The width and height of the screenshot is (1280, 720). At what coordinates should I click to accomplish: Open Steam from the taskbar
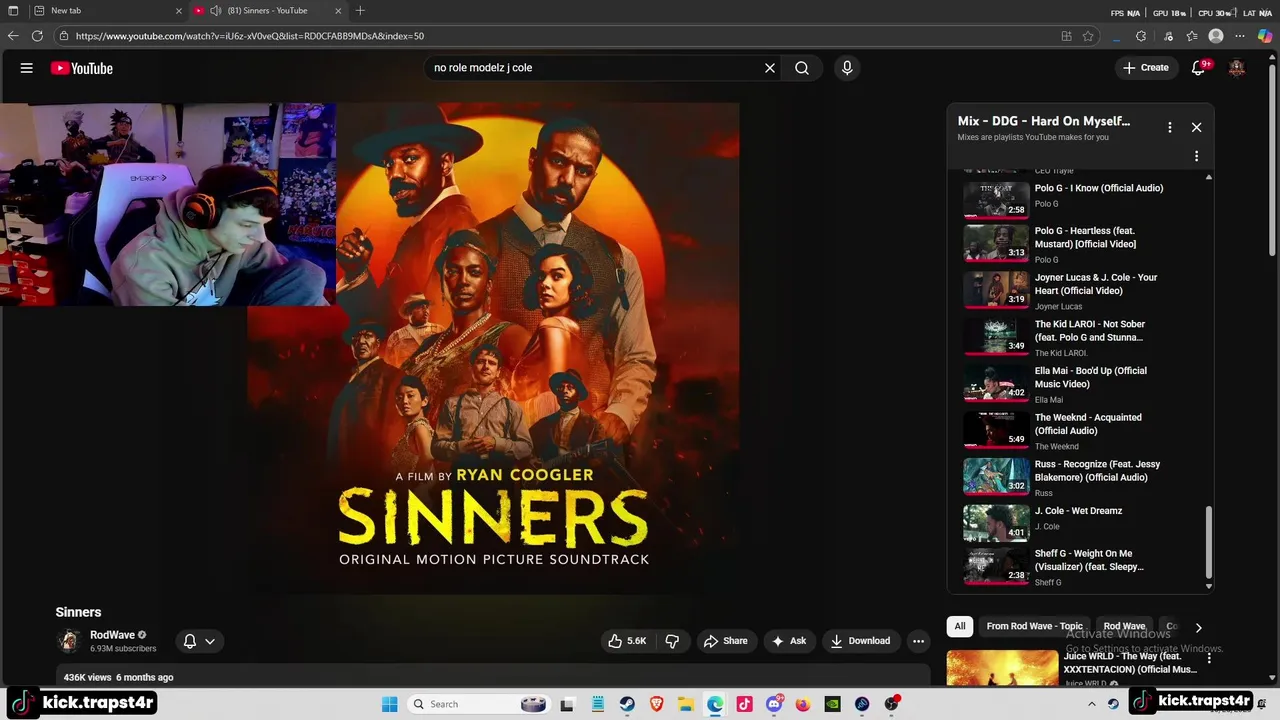pos(627,704)
